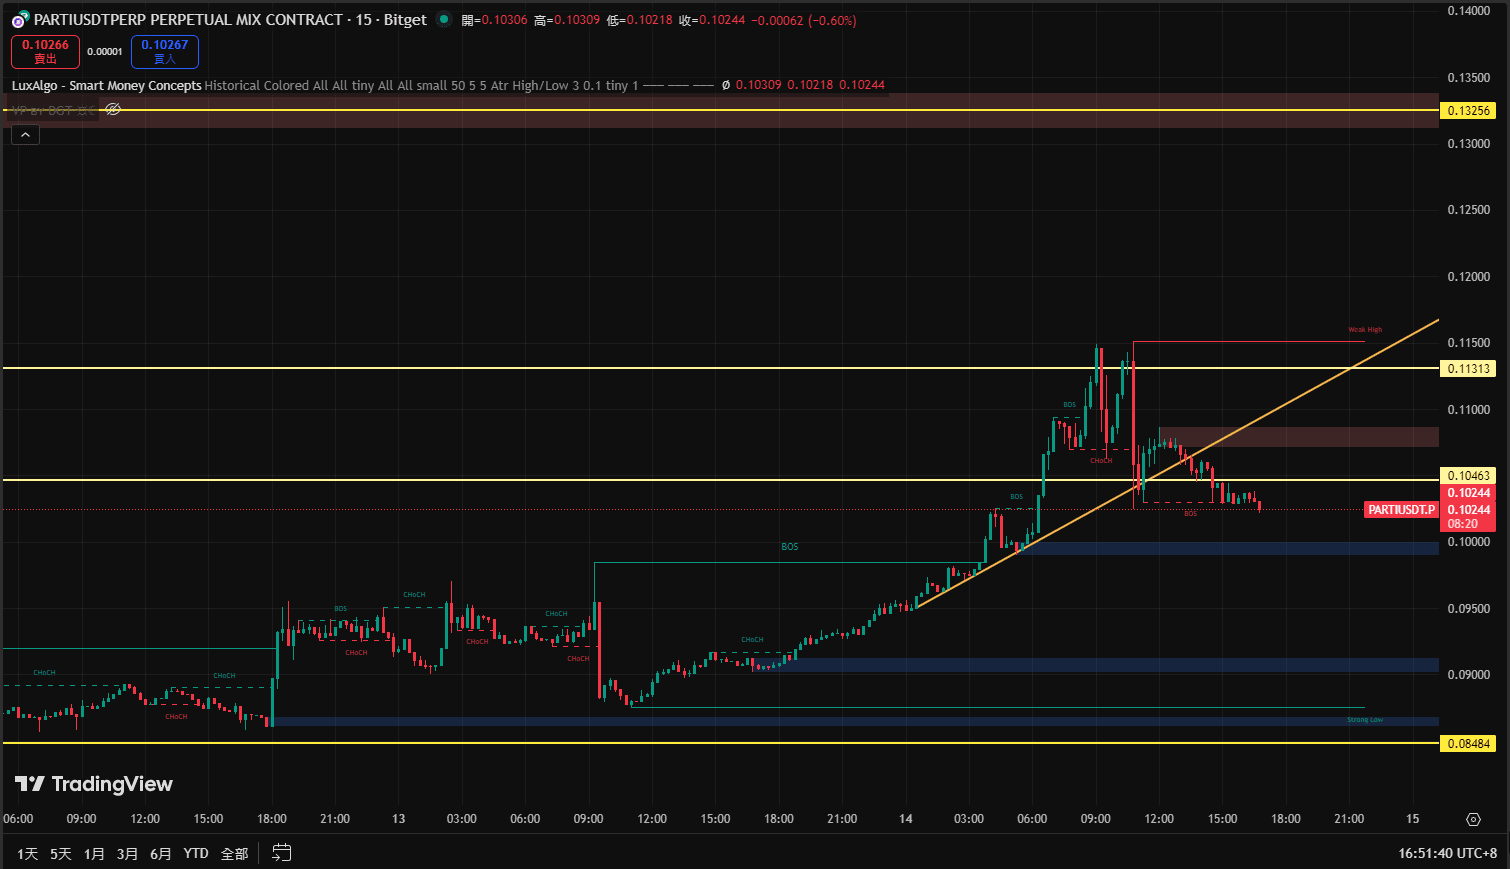
Task: Click the Strong Low label
Action: coord(1365,720)
